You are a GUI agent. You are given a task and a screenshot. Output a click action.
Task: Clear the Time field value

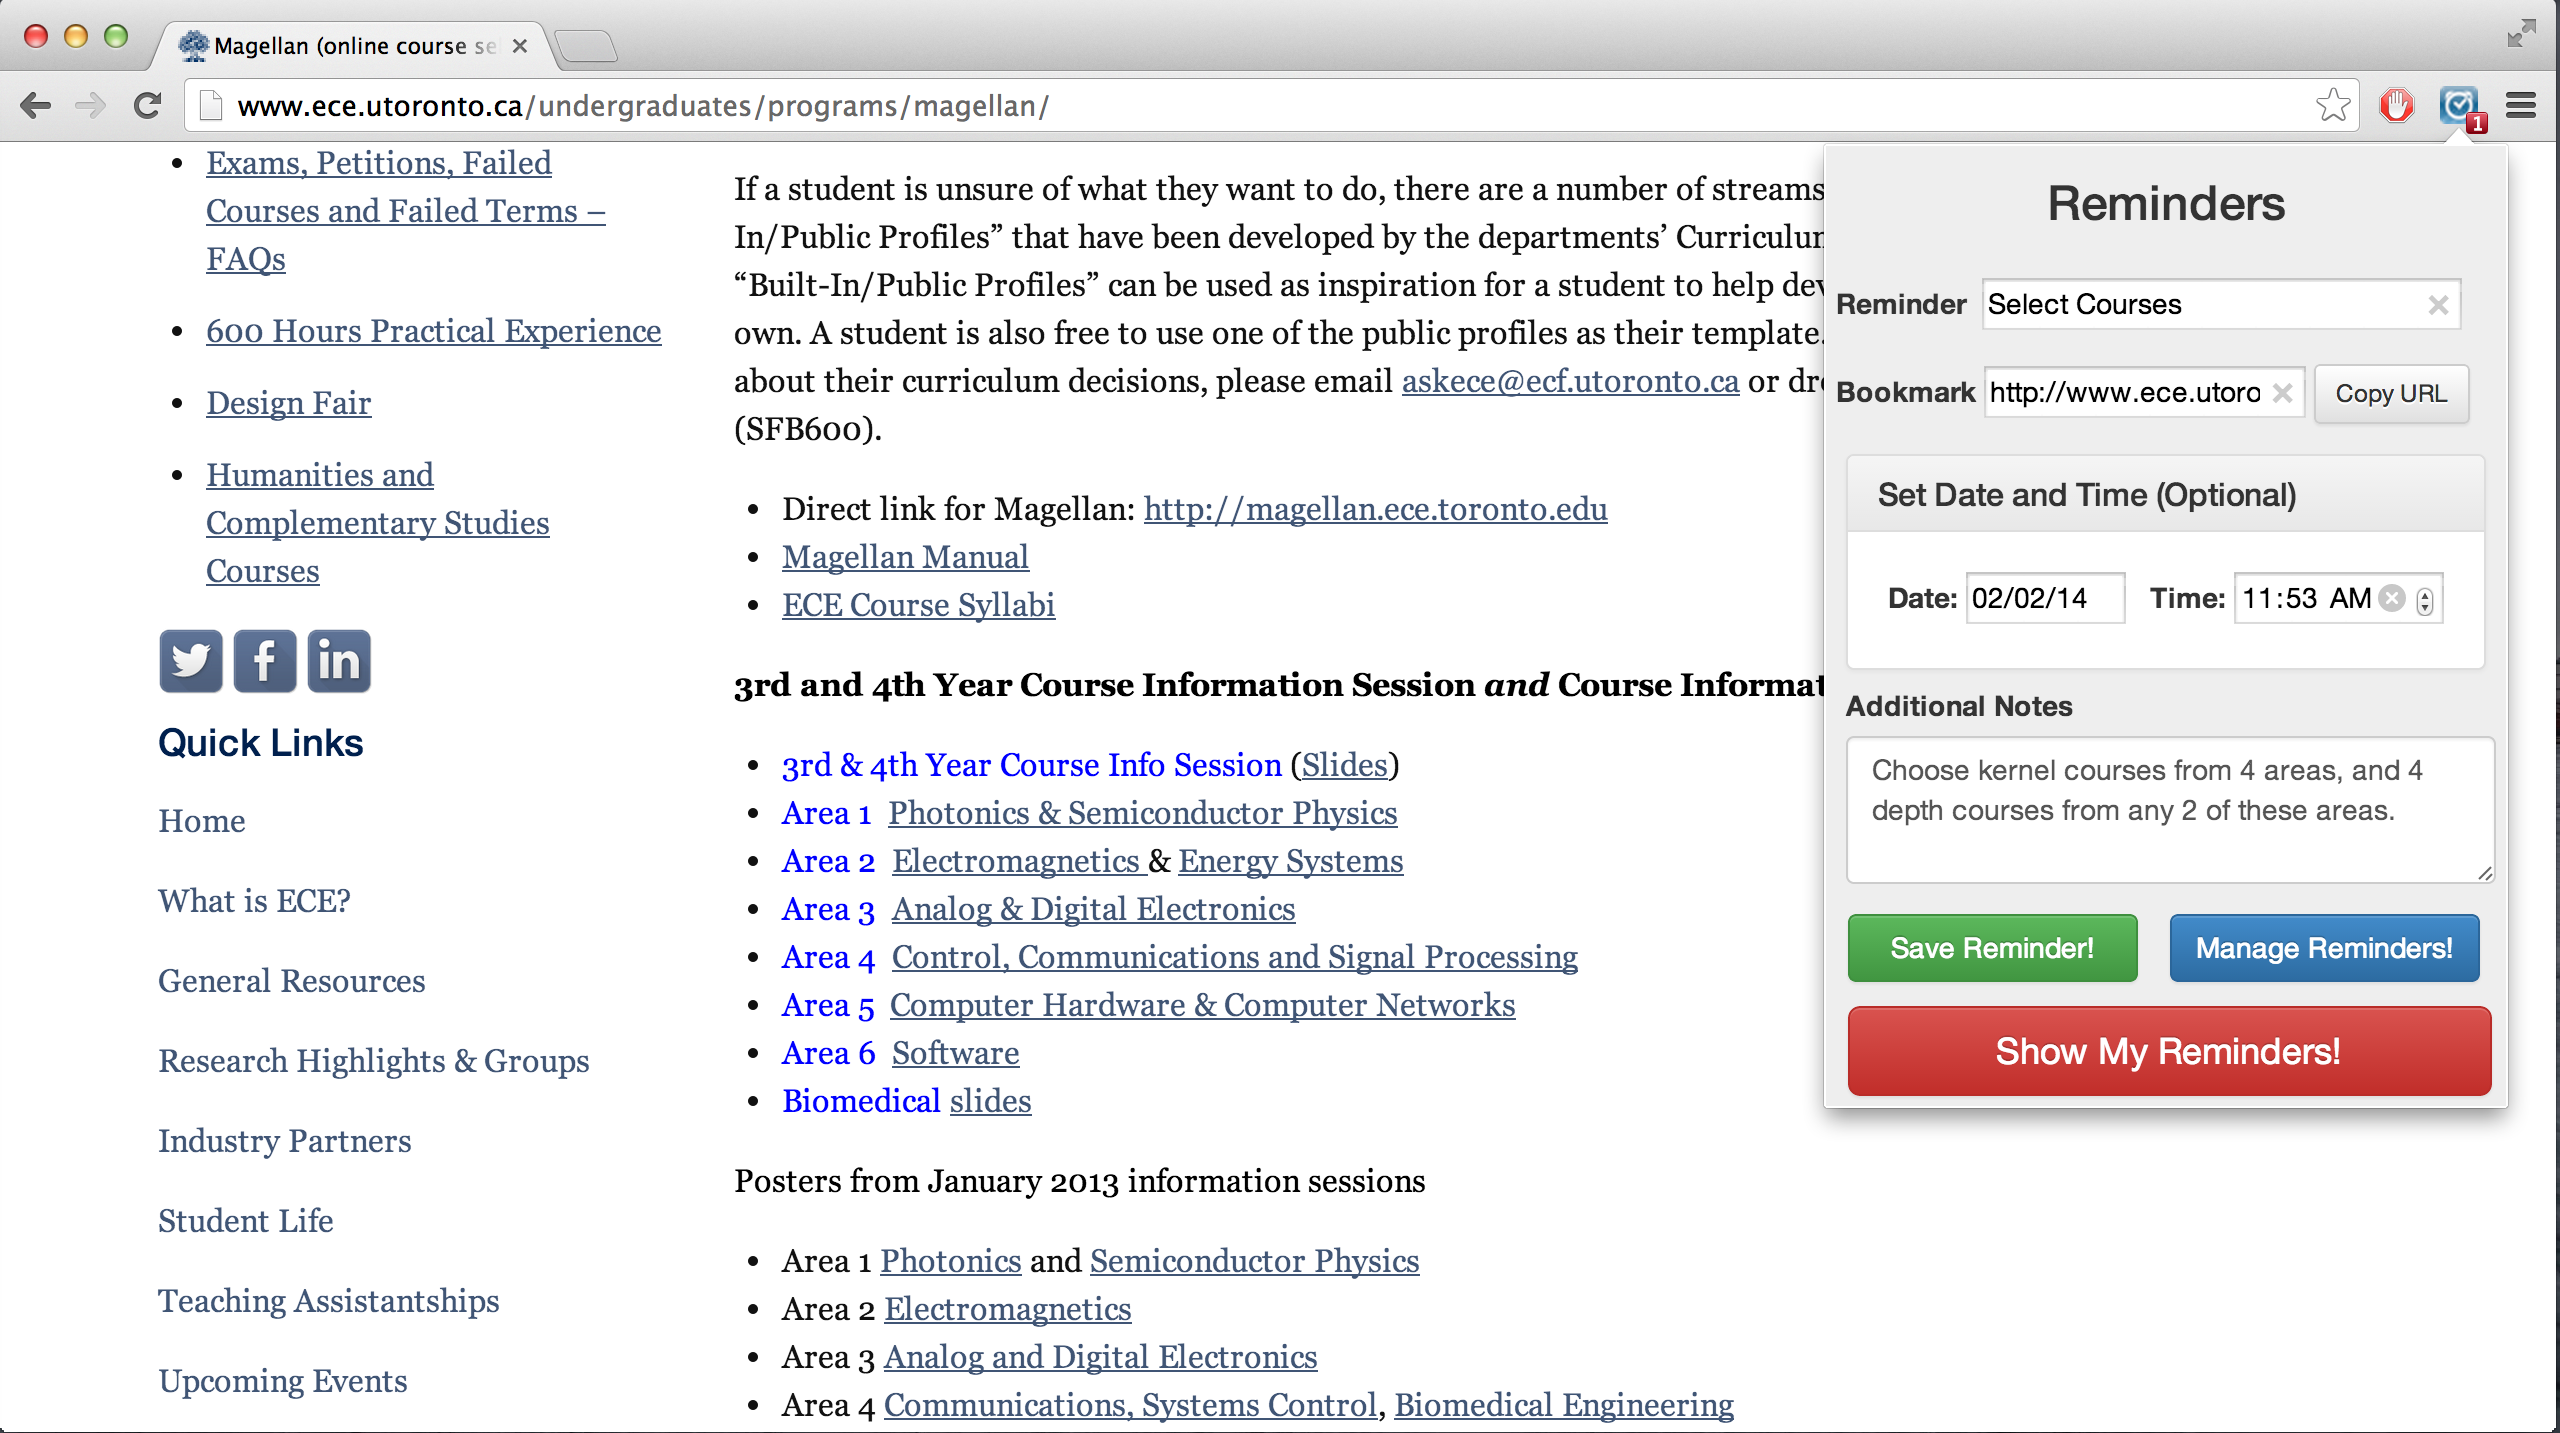coord(2392,598)
